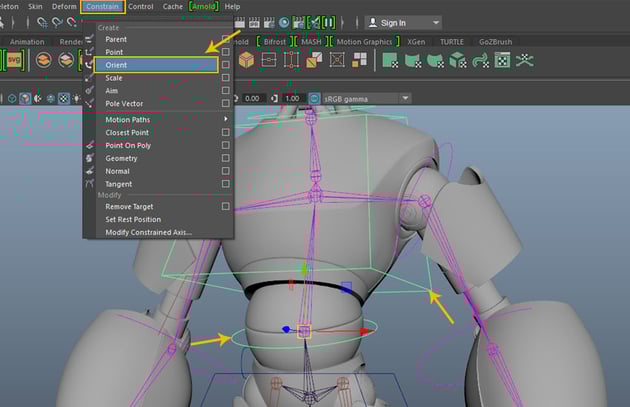630x407 pixels.
Task: Click the polygon cube shelf icon
Action: [x=246, y=60]
